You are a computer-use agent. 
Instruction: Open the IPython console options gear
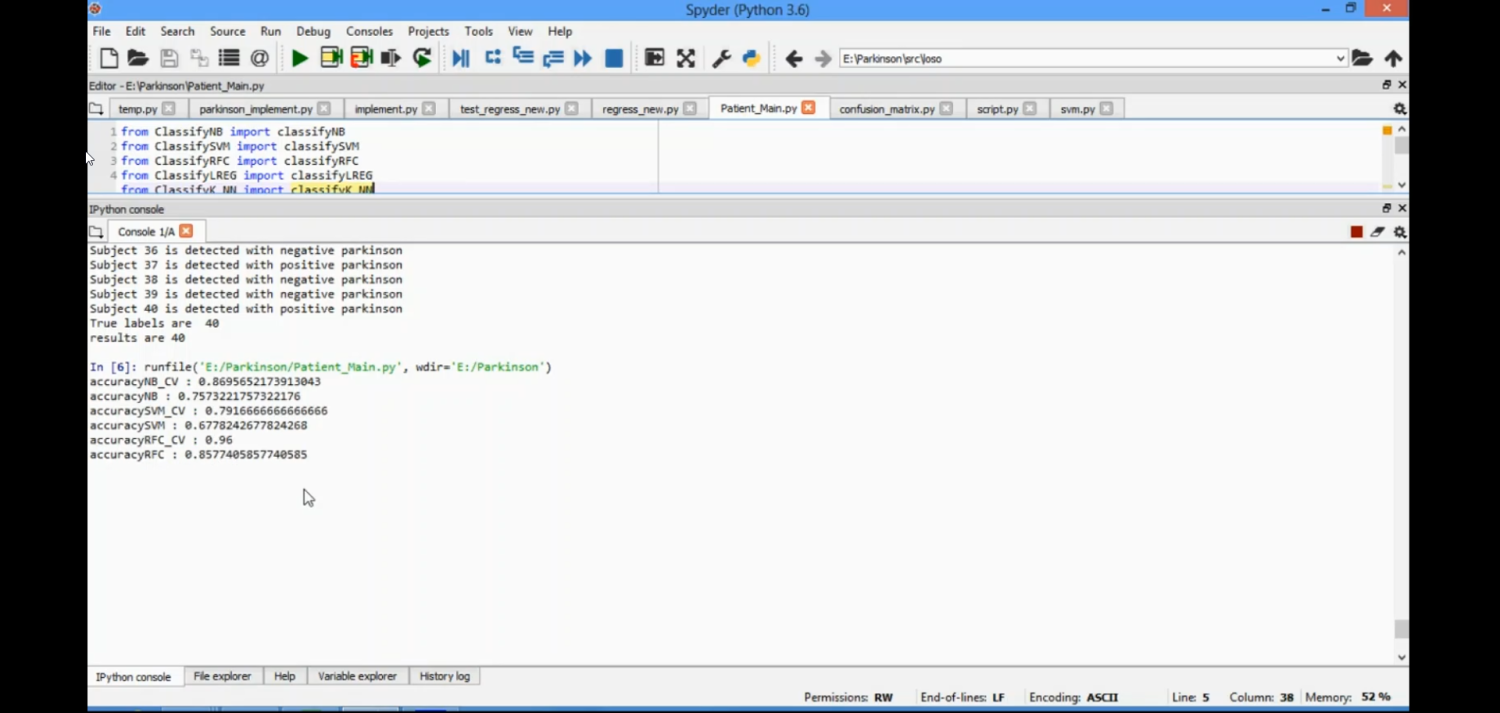(1400, 232)
